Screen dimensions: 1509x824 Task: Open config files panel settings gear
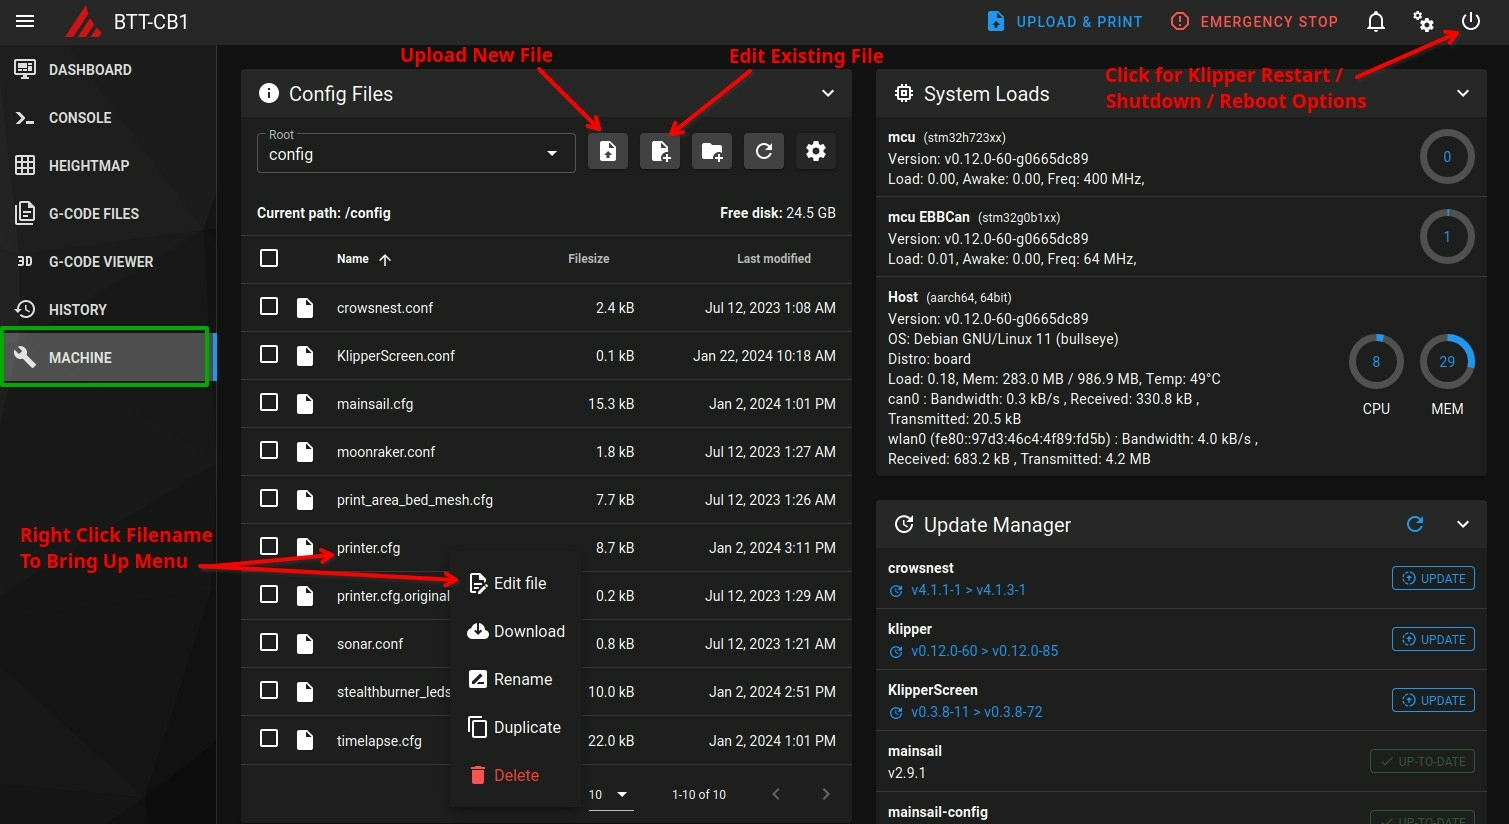click(816, 151)
